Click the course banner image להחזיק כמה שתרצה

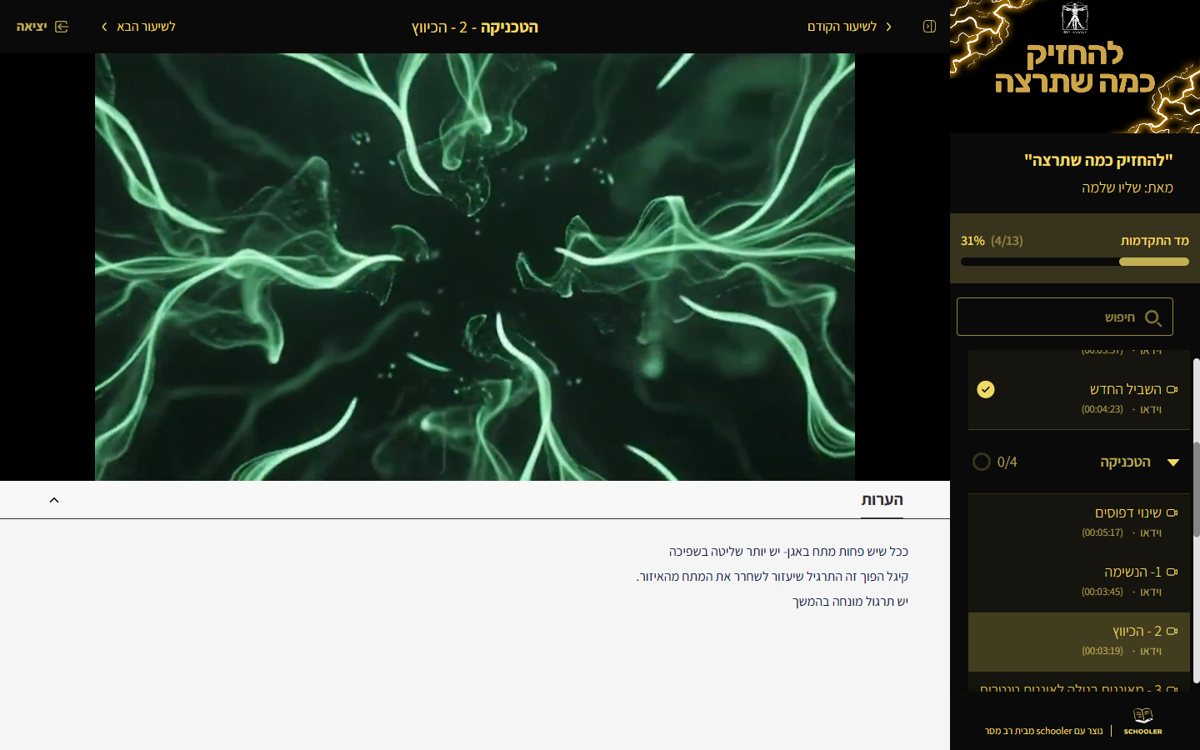(1075, 66)
